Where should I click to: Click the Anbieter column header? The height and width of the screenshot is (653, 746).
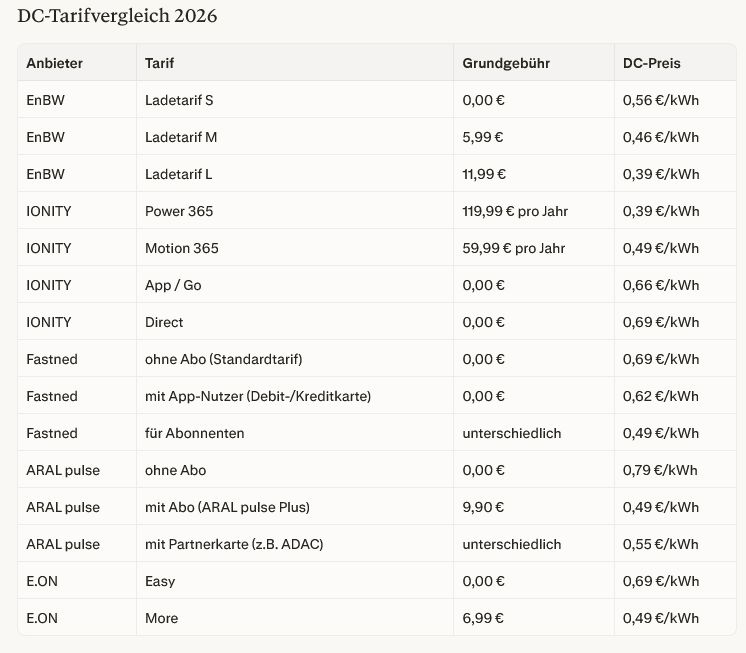[55, 63]
